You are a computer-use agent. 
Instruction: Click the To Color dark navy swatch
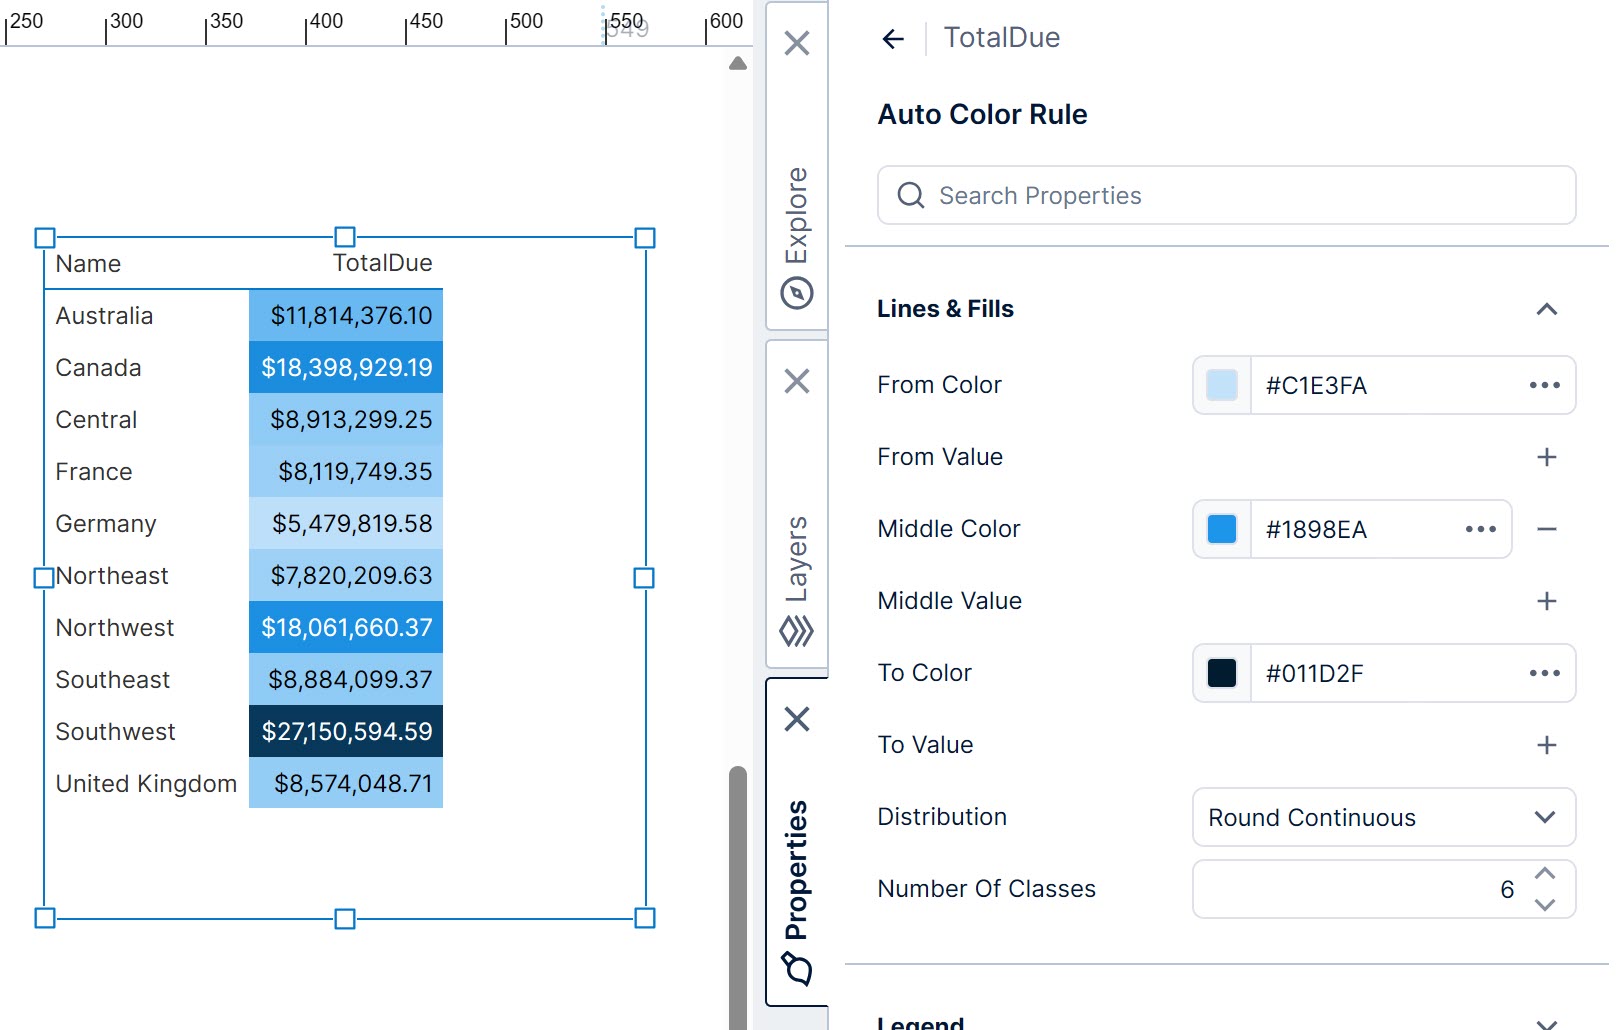pos(1222,673)
